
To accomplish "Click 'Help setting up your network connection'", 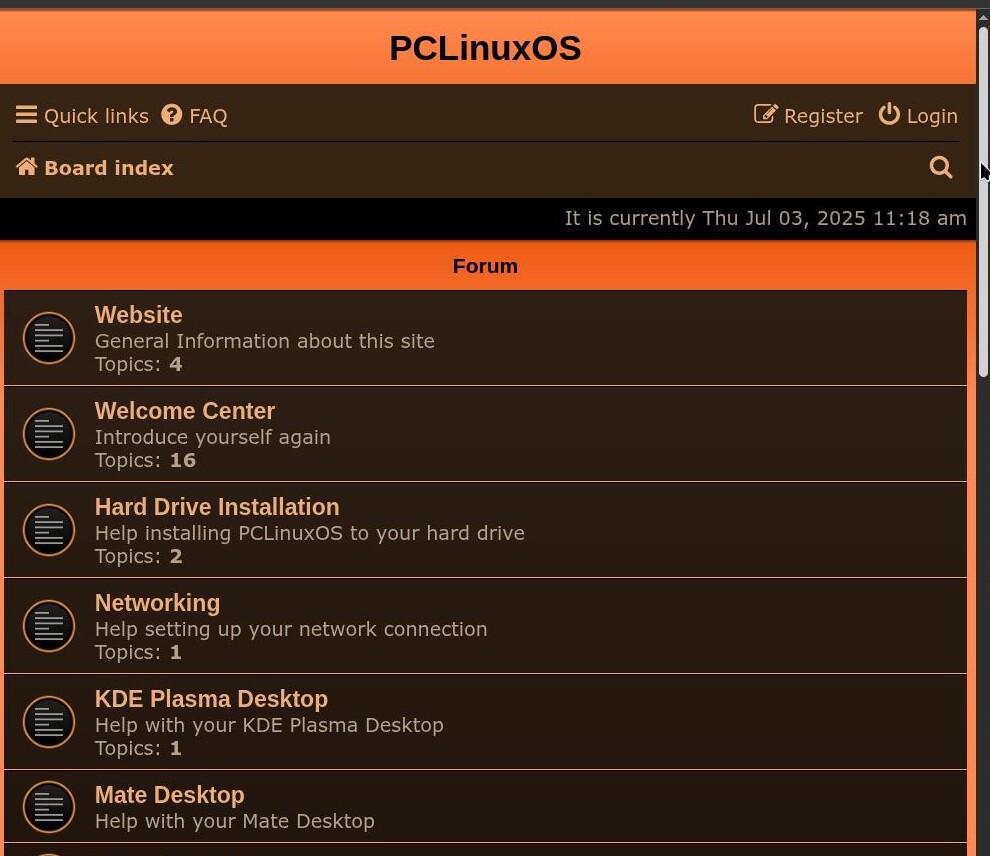I will click(x=291, y=629).
